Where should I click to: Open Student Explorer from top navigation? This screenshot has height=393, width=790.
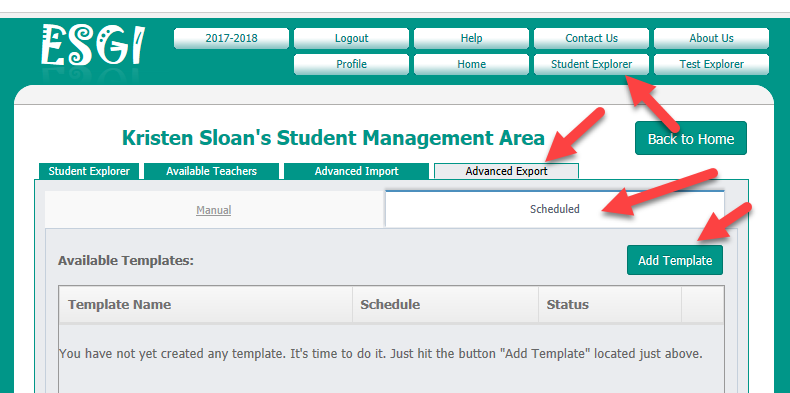click(591, 64)
